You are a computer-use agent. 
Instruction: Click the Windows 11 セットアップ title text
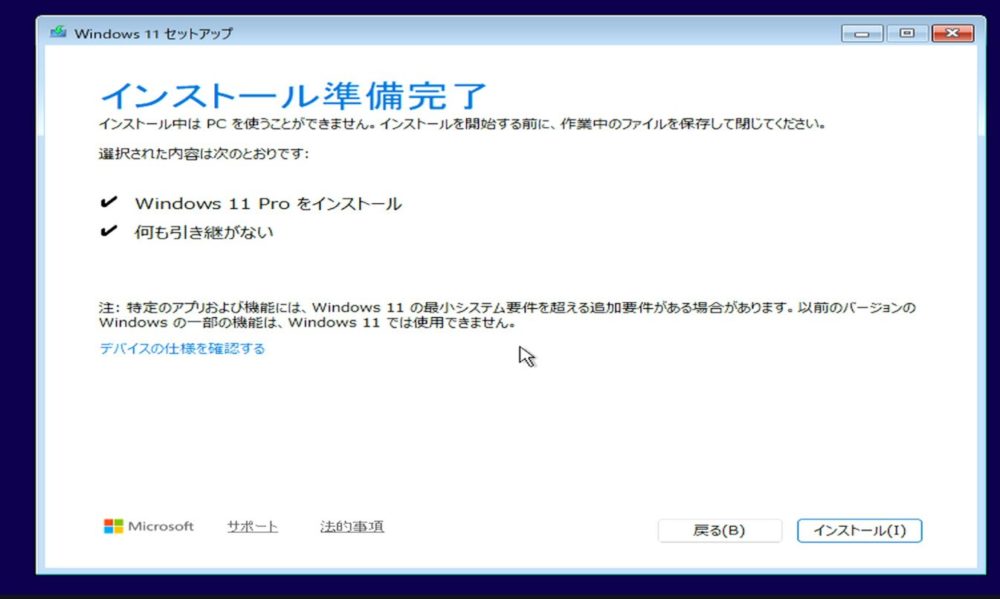[x=154, y=33]
